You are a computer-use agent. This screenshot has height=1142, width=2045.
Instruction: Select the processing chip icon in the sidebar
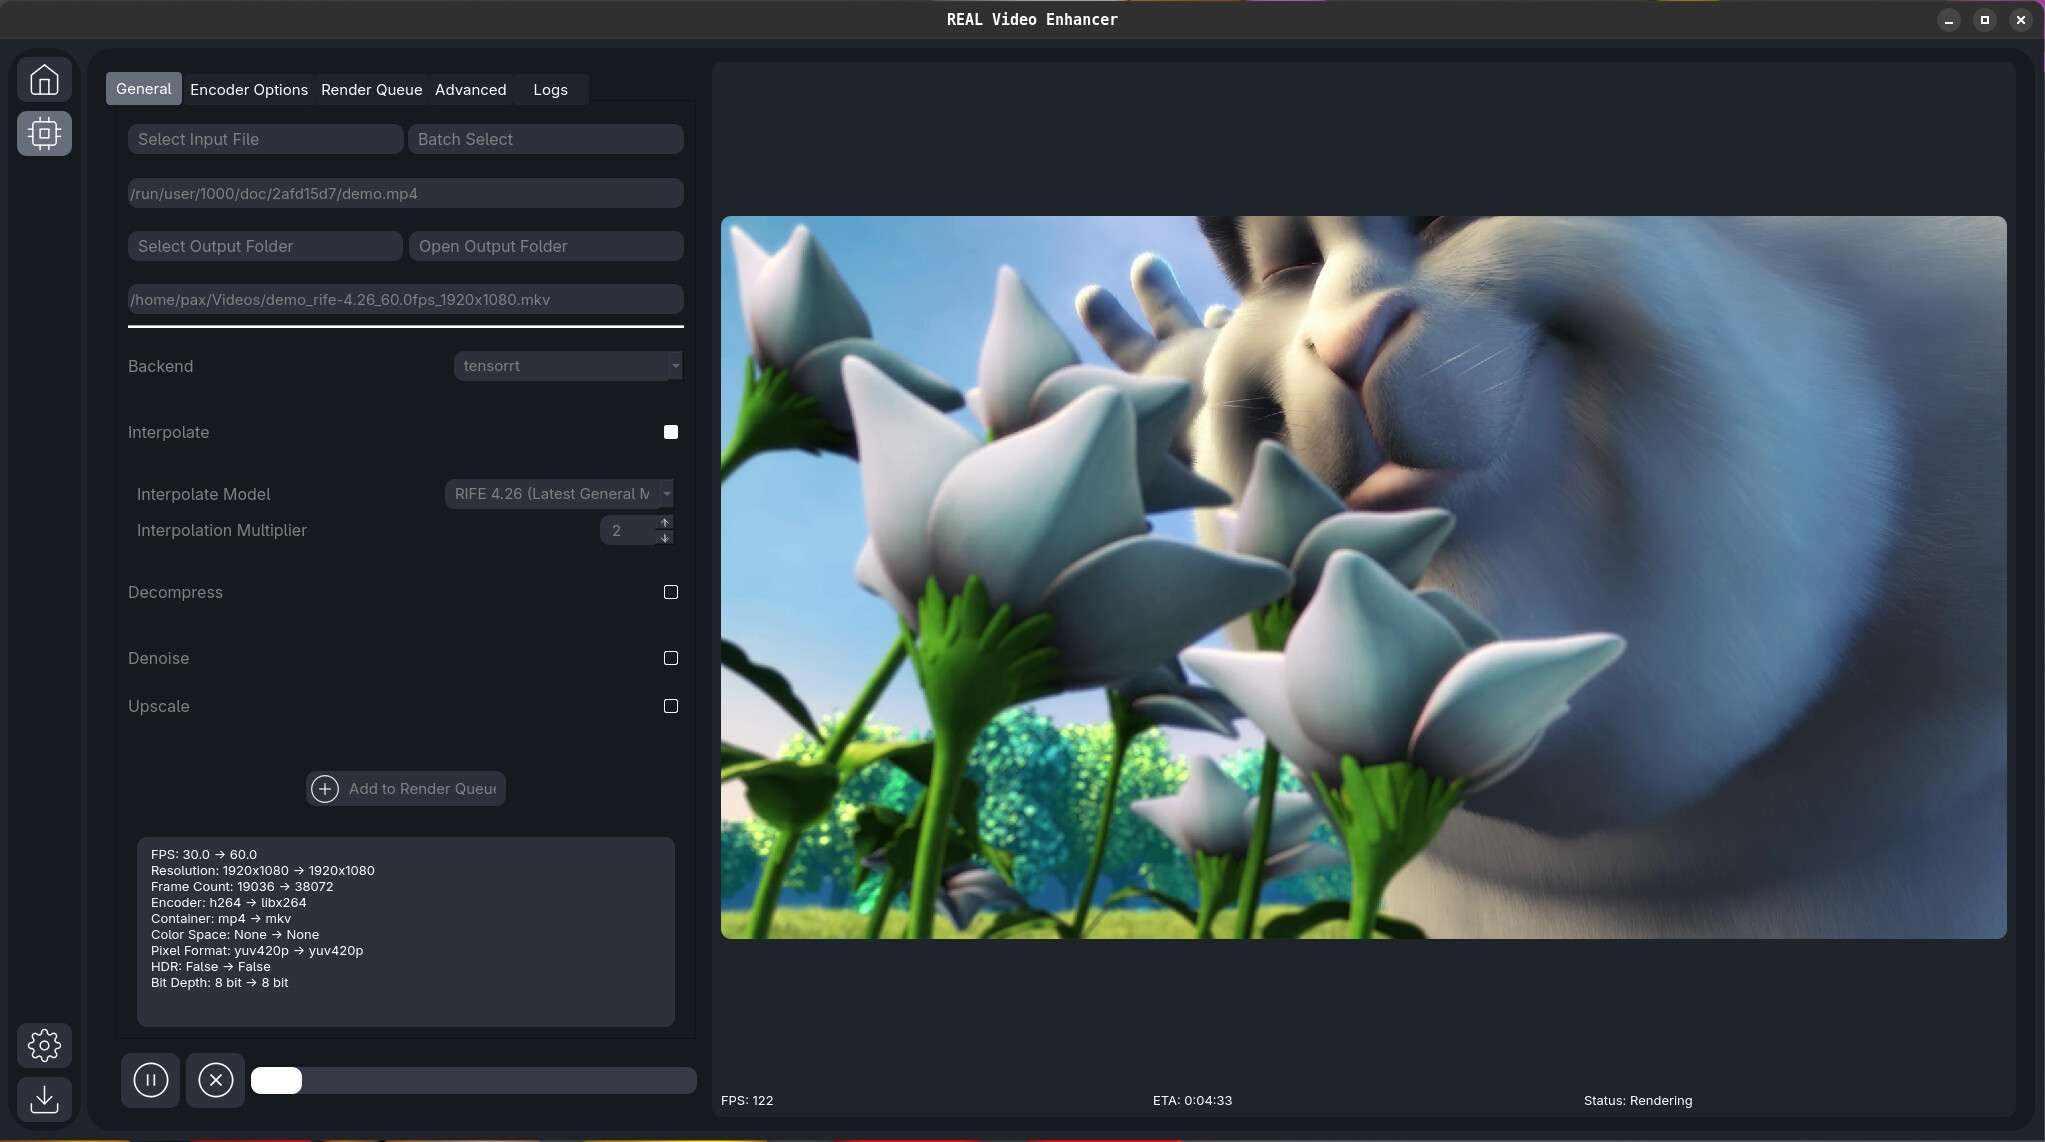[44, 133]
